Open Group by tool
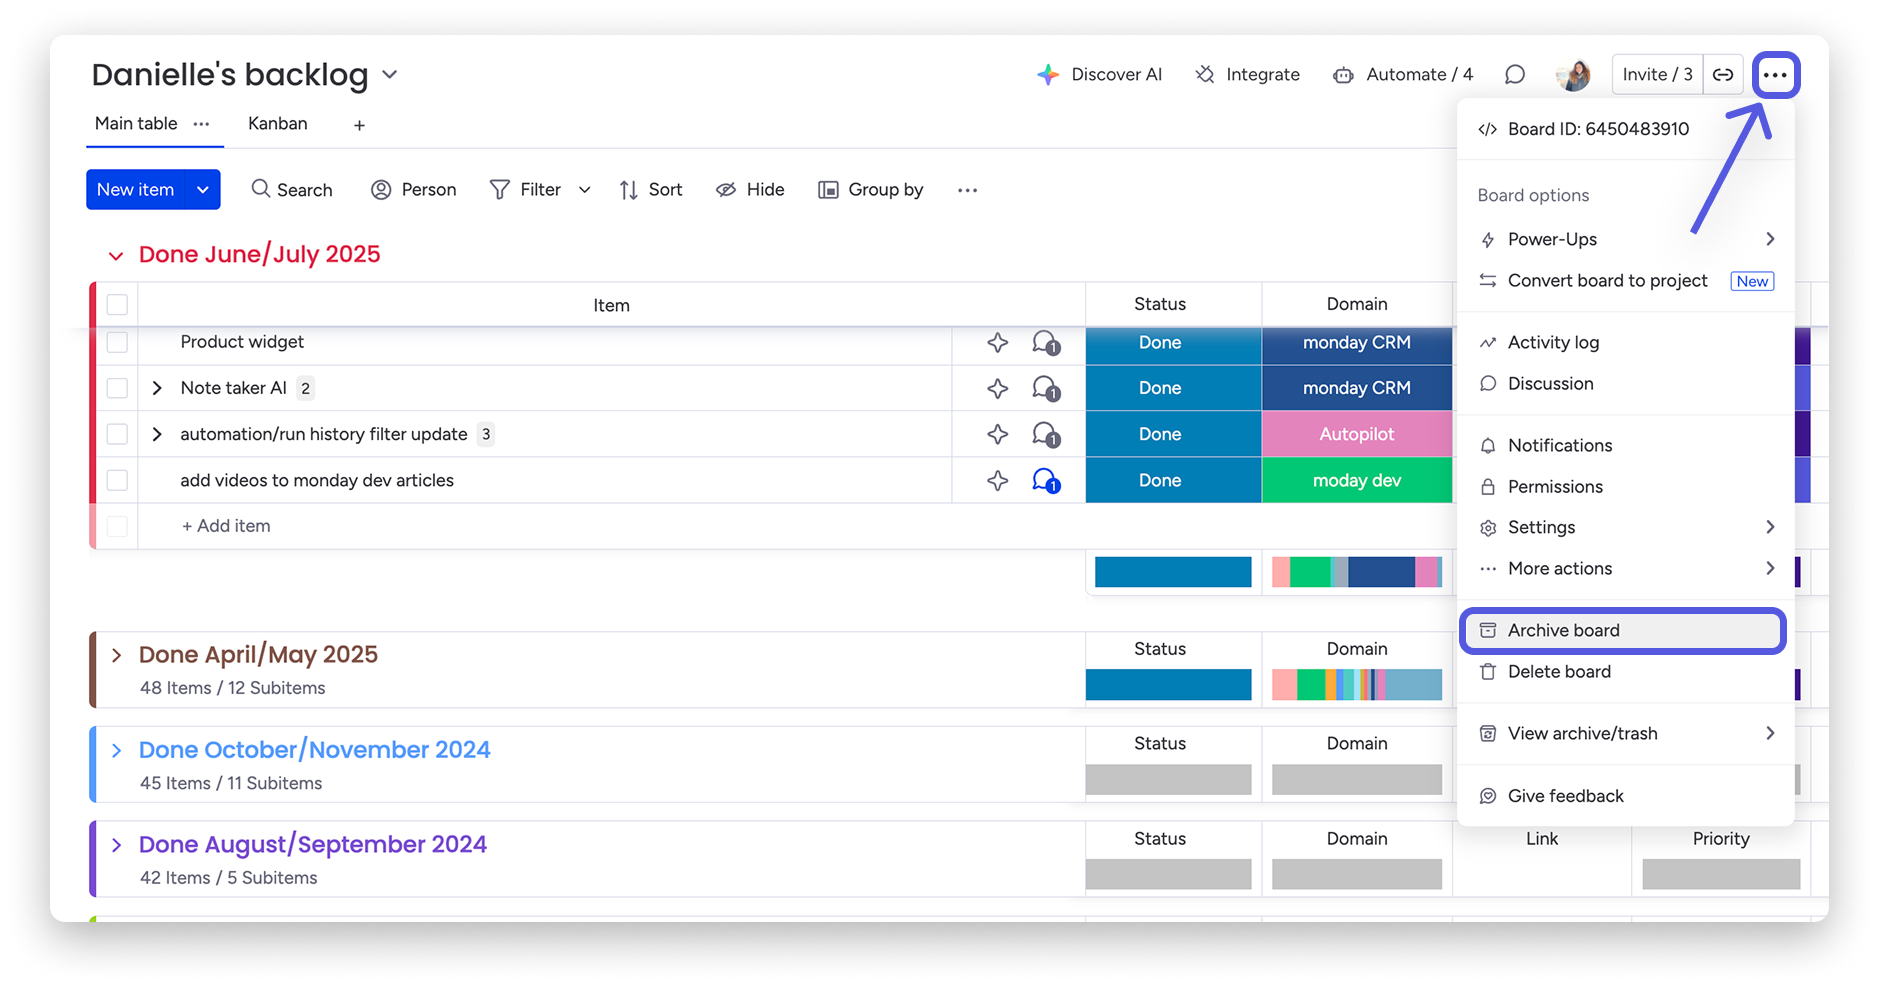This screenshot has height=987, width=1879. tap(870, 190)
